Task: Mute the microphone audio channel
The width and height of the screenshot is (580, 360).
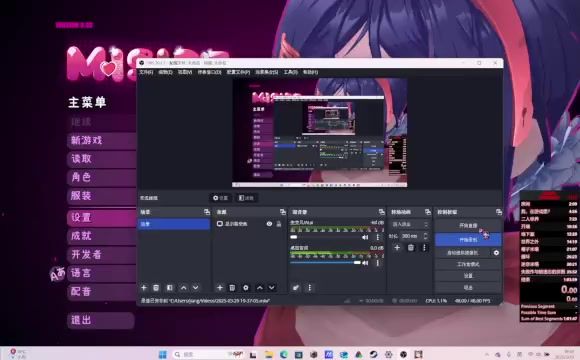Action: pos(365,237)
